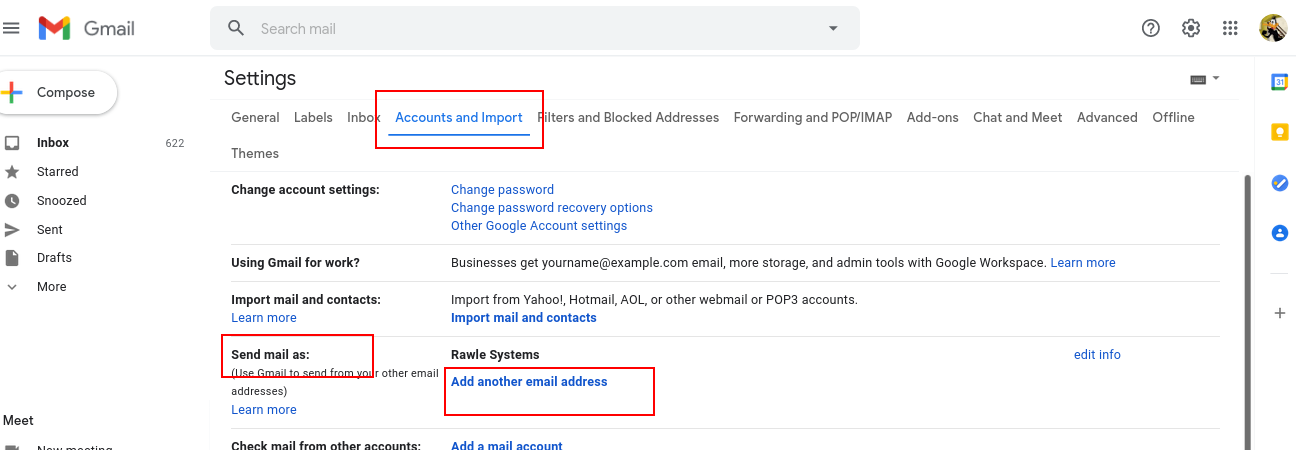Open Google Contacts in side panel
Viewport: 1296px width, 450px height.
point(1279,233)
